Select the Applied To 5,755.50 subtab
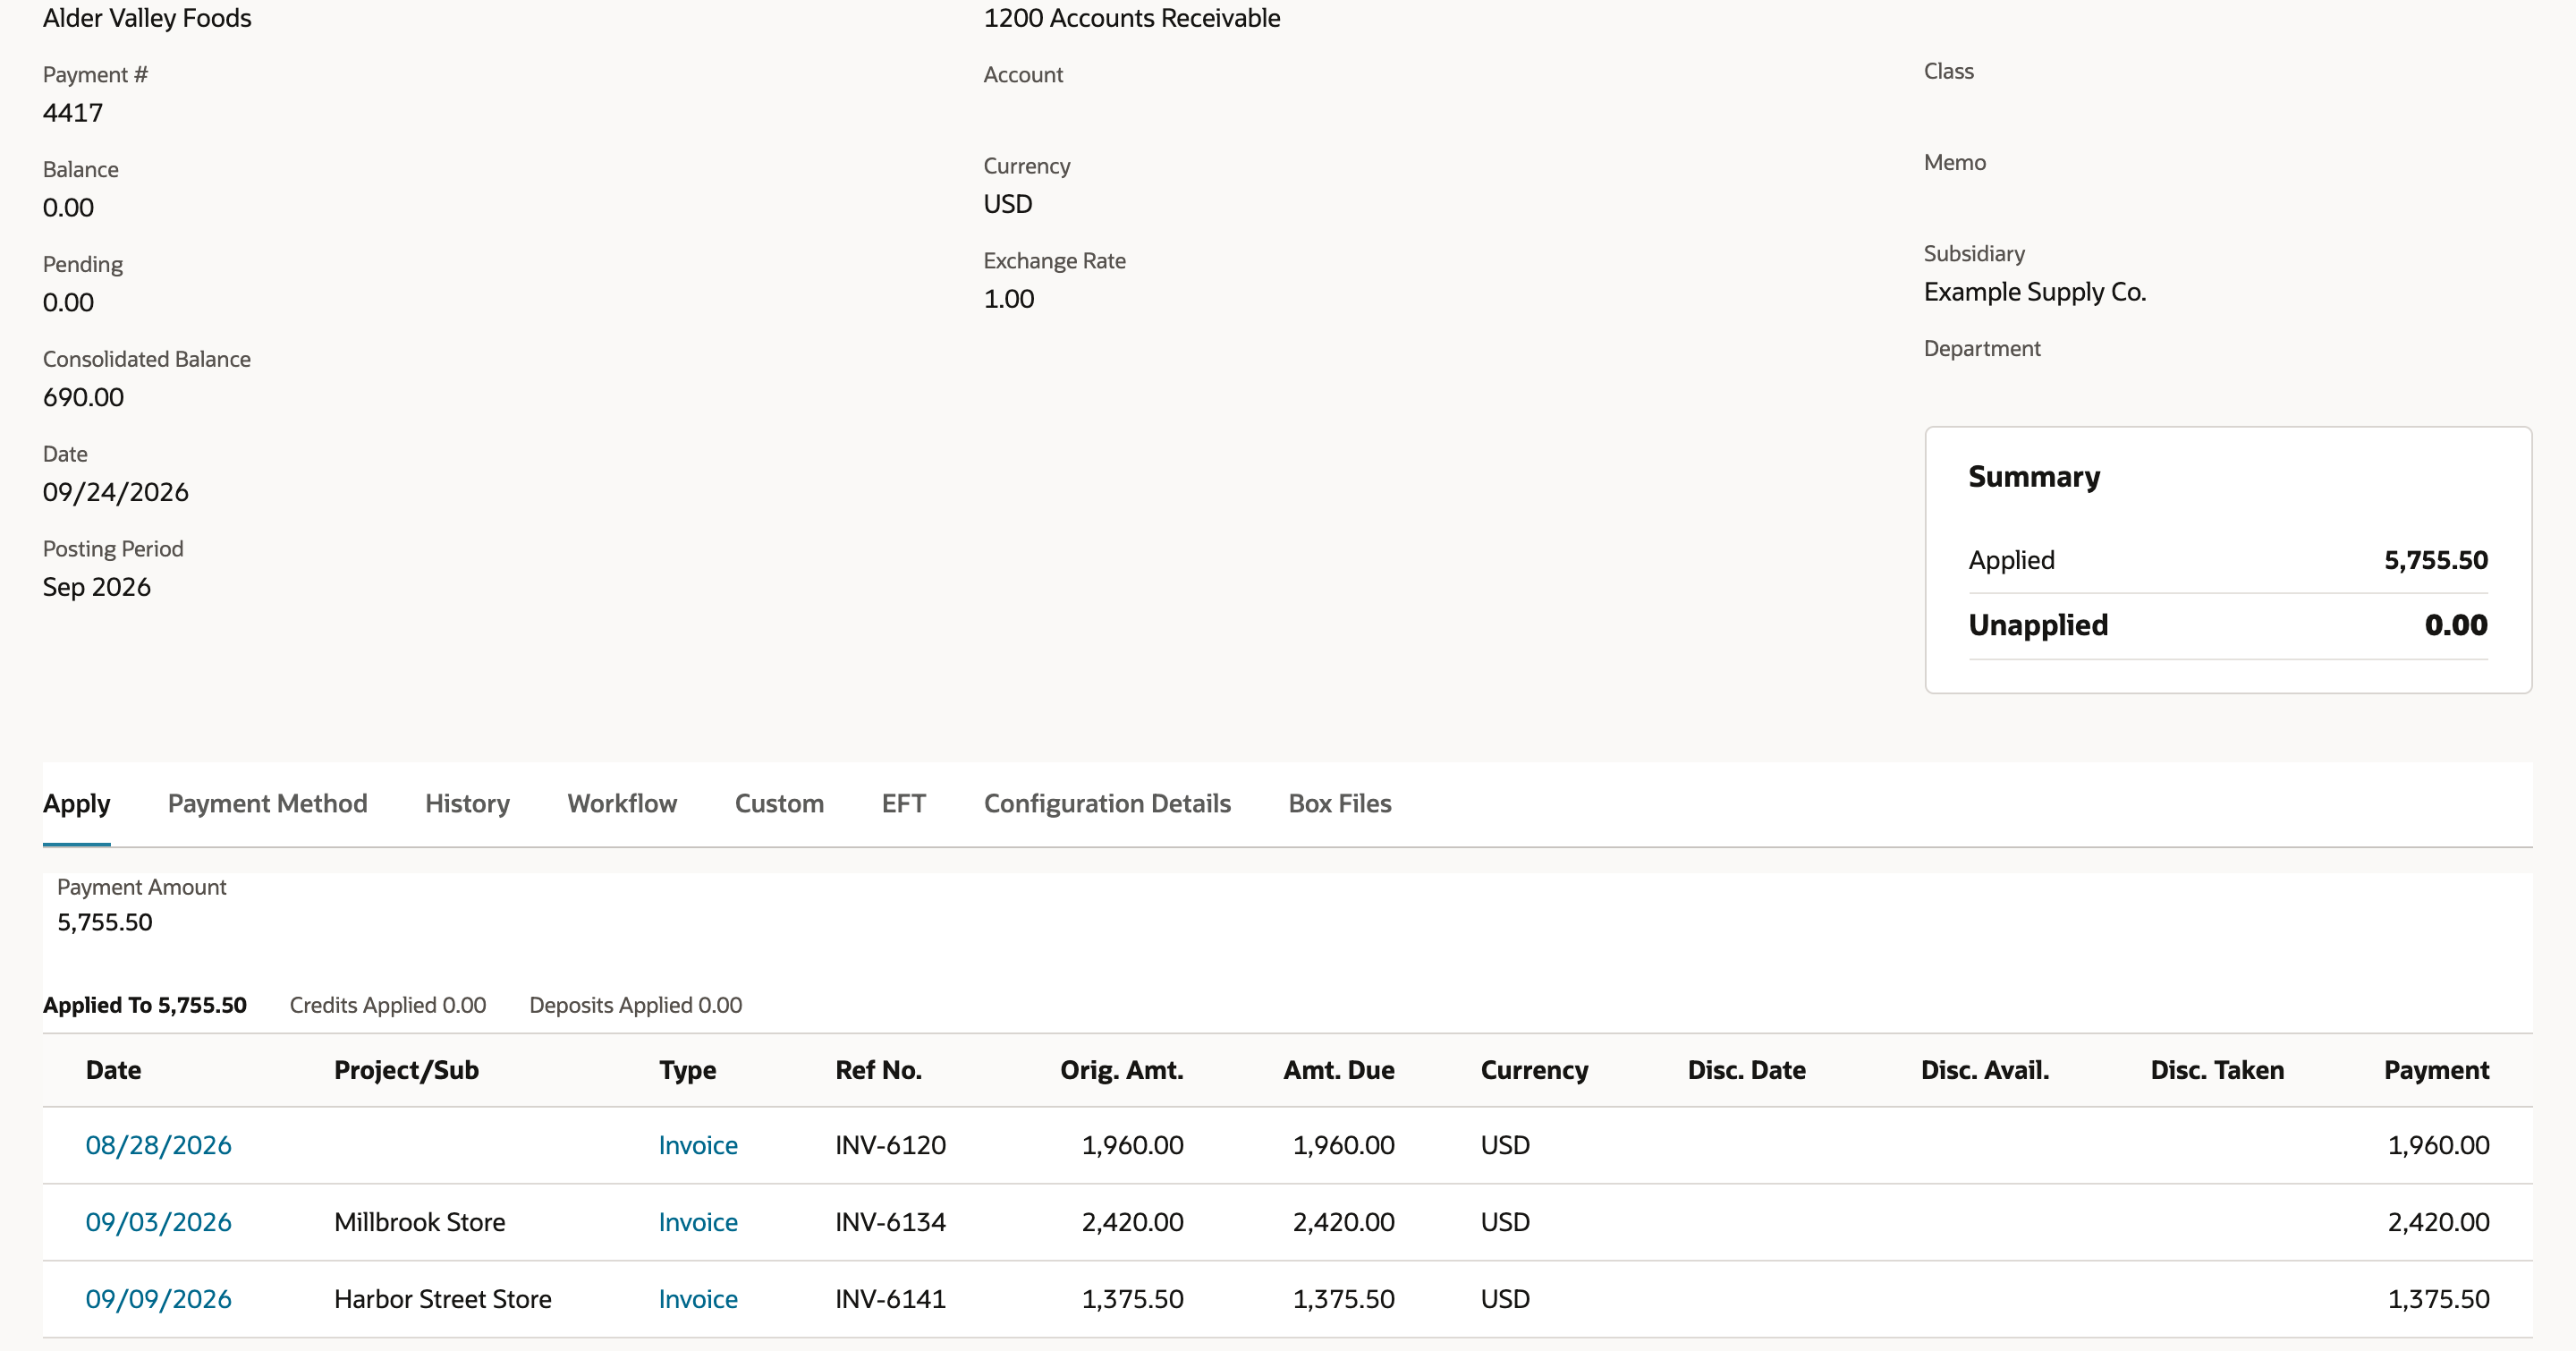Viewport: 2576px width, 1351px height. point(145,1005)
